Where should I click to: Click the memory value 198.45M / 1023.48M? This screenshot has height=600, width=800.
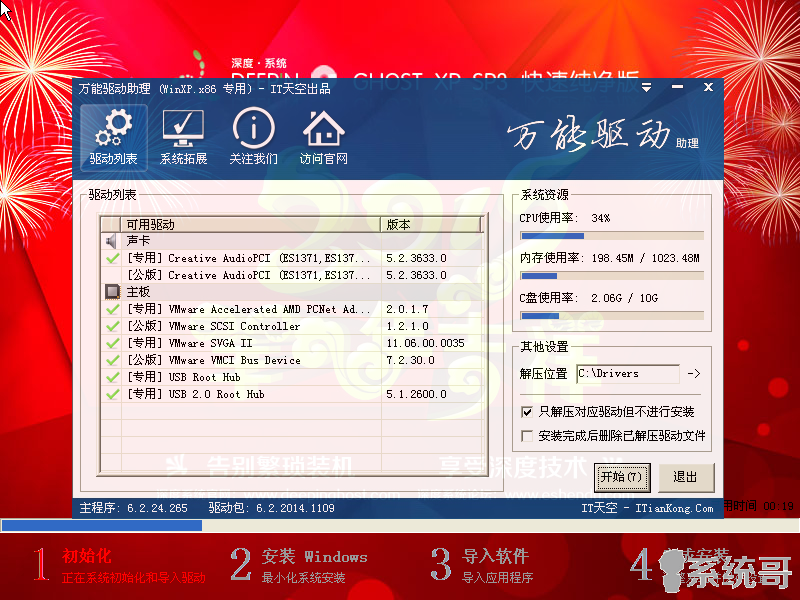[x=645, y=258]
